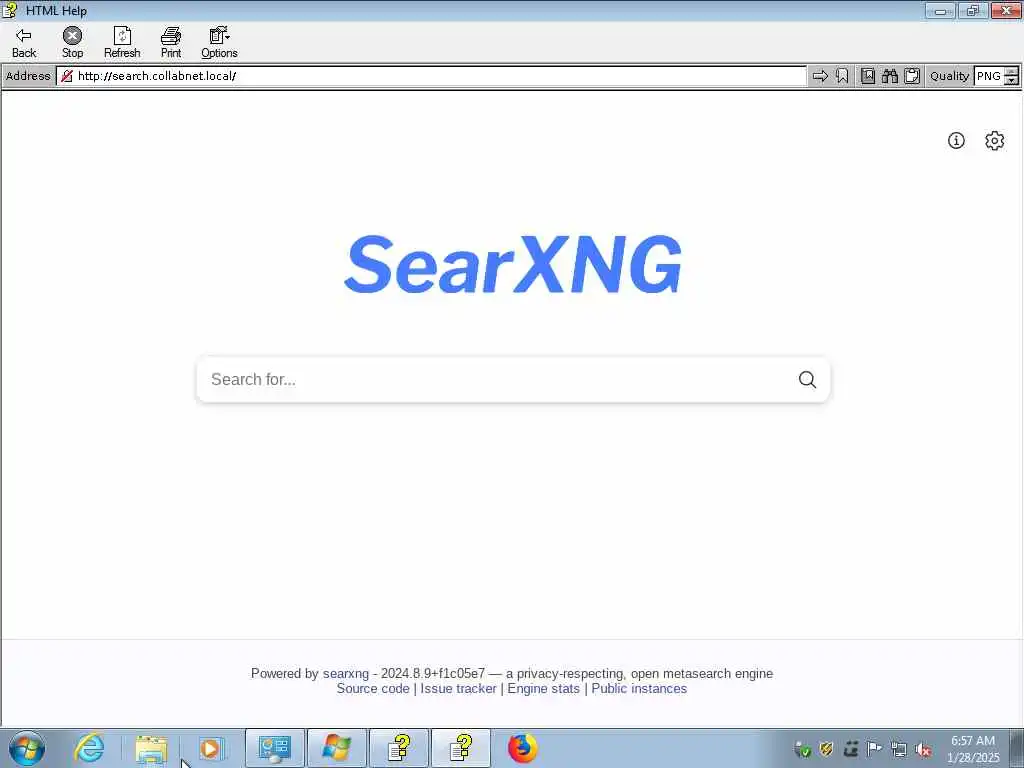Image resolution: width=1024 pixels, height=768 pixels.
Task: Refresh the page from the toolbar
Action: click(x=122, y=43)
